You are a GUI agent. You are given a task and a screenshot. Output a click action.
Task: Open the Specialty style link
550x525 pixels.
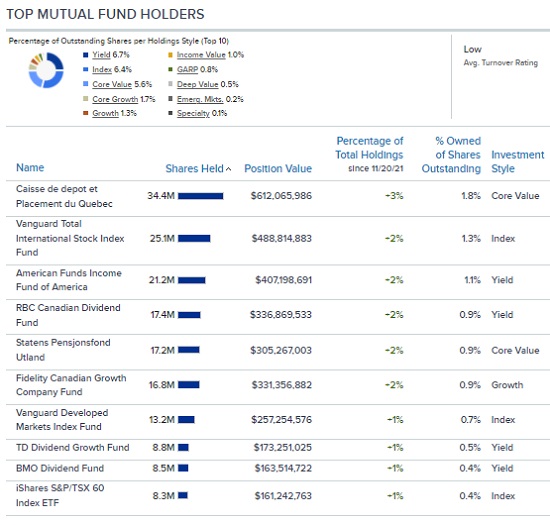point(193,113)
